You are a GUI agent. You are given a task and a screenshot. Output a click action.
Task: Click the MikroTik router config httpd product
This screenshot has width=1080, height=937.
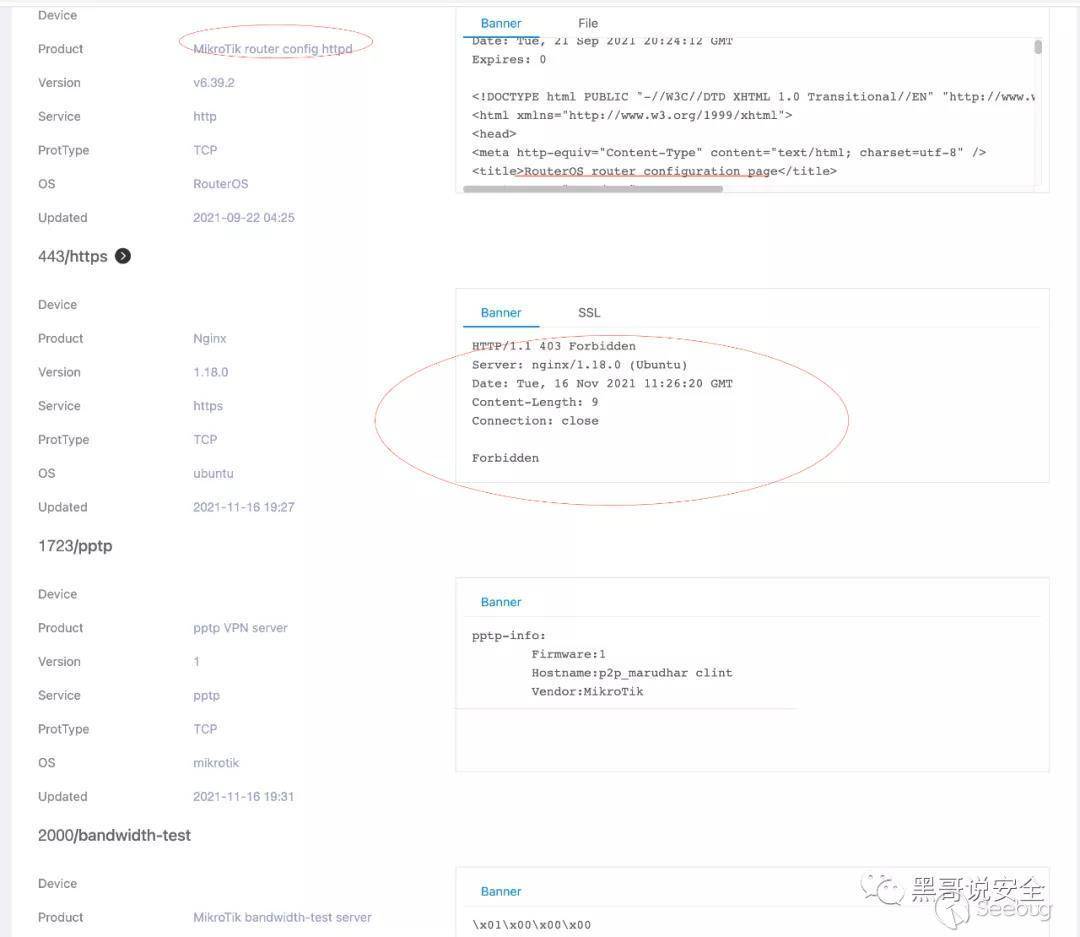point(273,49)
